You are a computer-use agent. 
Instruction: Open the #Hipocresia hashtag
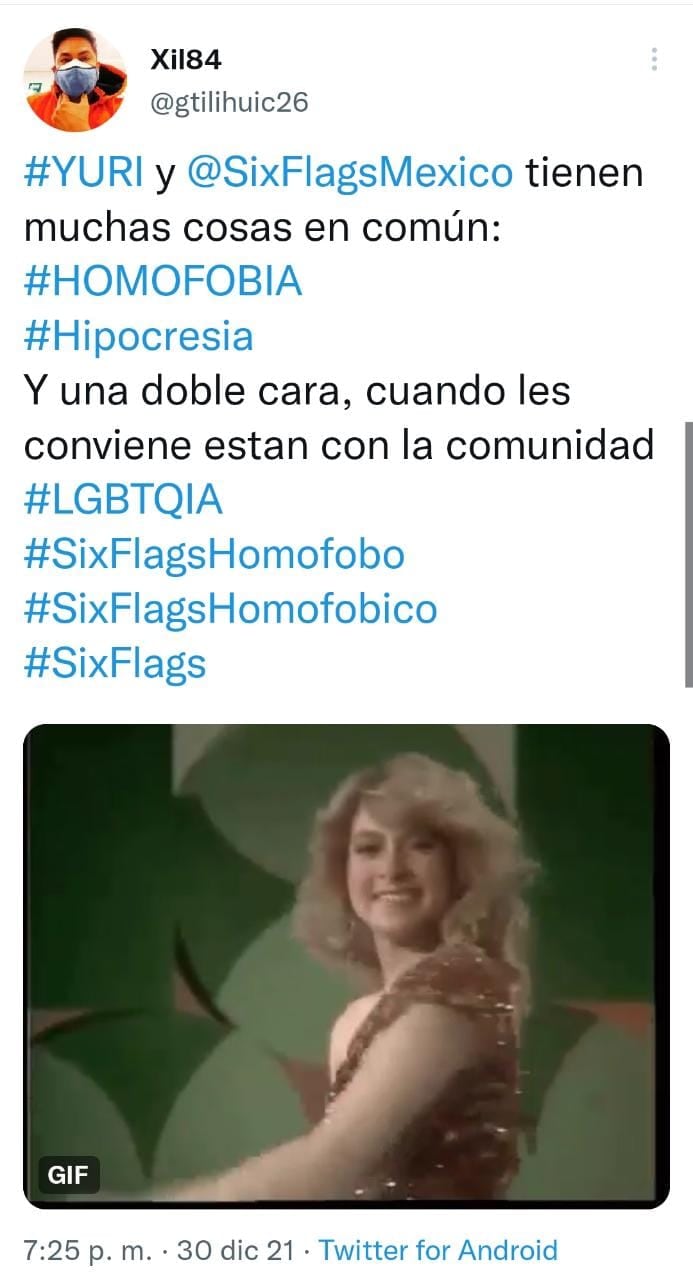click(138, 337)
